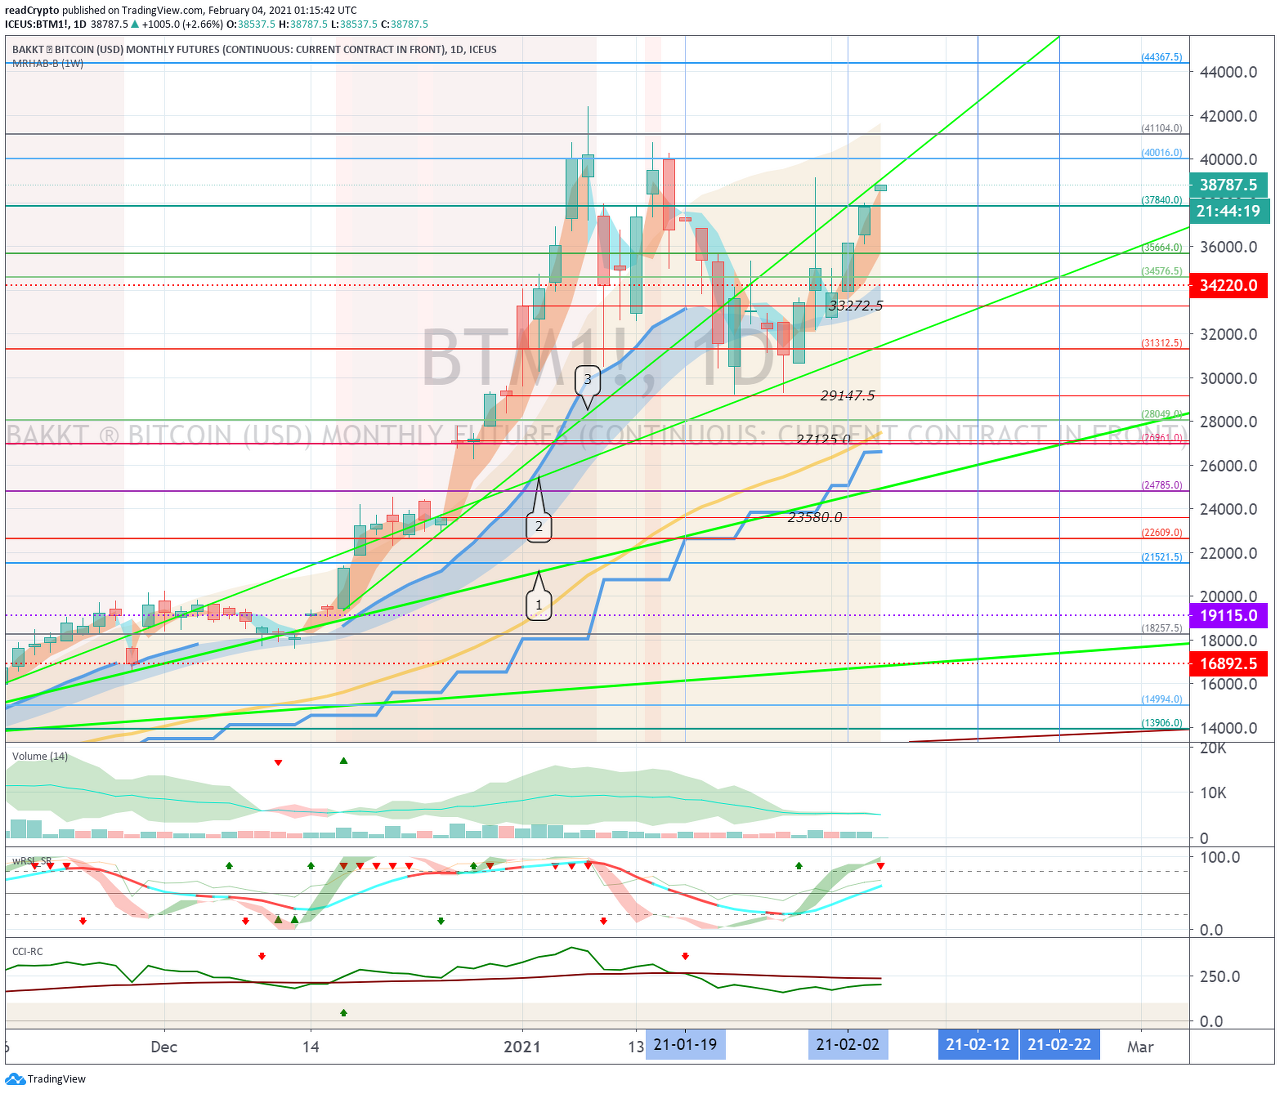Click the (13906.0) level label

point(1161,723)
